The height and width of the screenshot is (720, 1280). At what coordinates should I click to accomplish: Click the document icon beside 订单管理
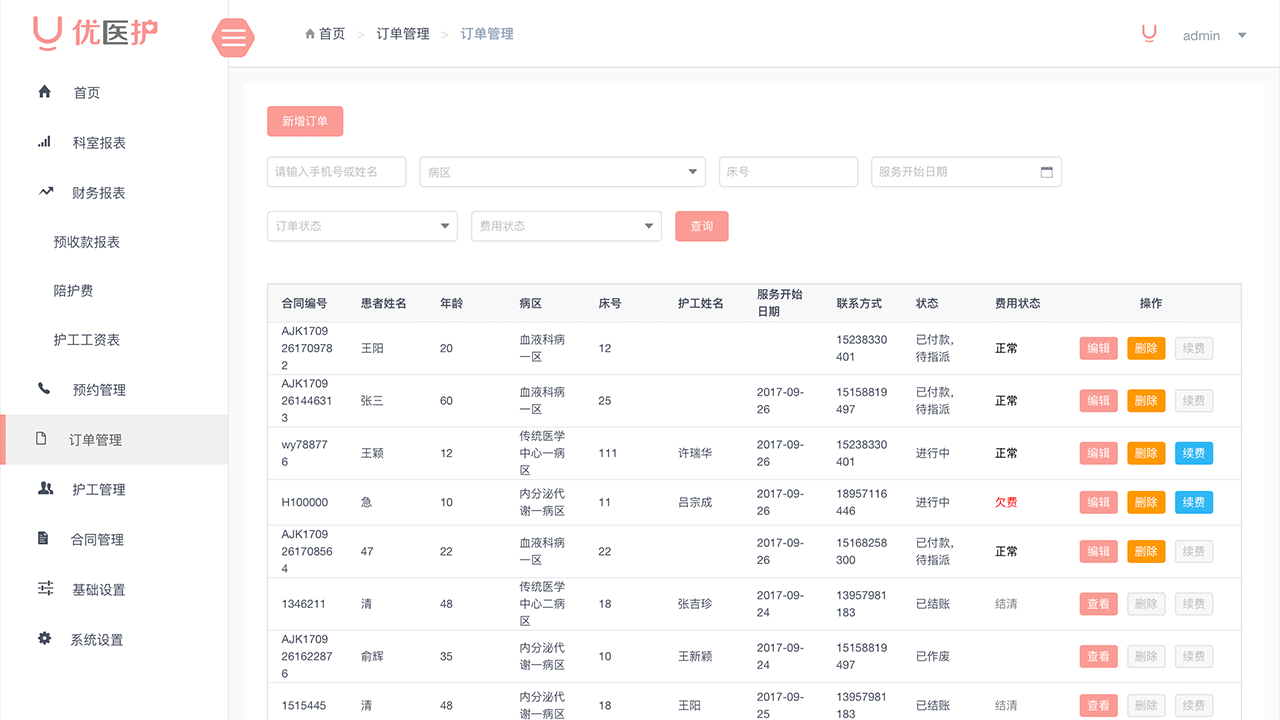pyautogui.click(x=44, y=439)
